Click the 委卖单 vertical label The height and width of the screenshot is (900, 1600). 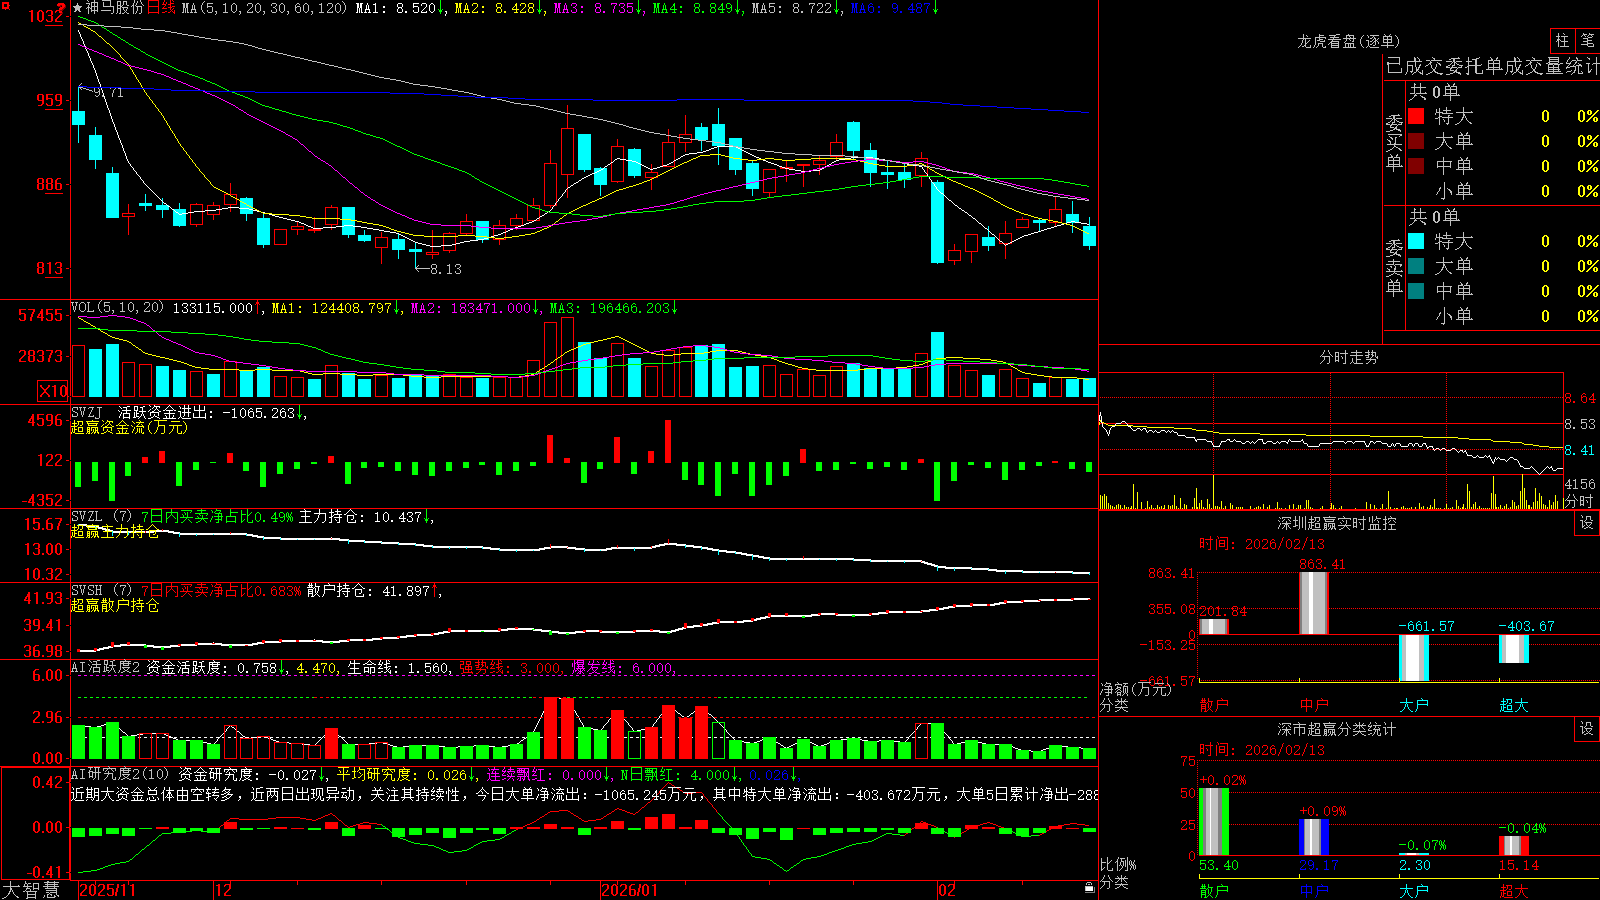(x=1394, y=267)
